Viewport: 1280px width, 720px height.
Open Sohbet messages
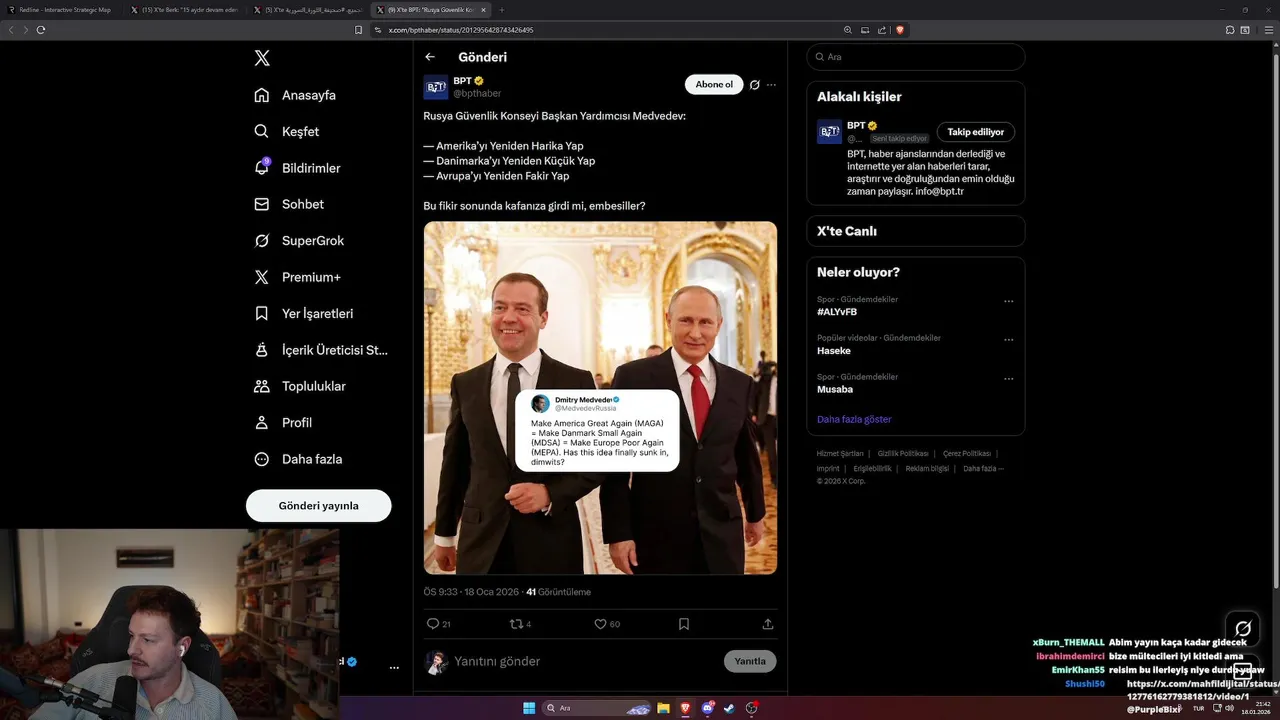tap(289, 204)
